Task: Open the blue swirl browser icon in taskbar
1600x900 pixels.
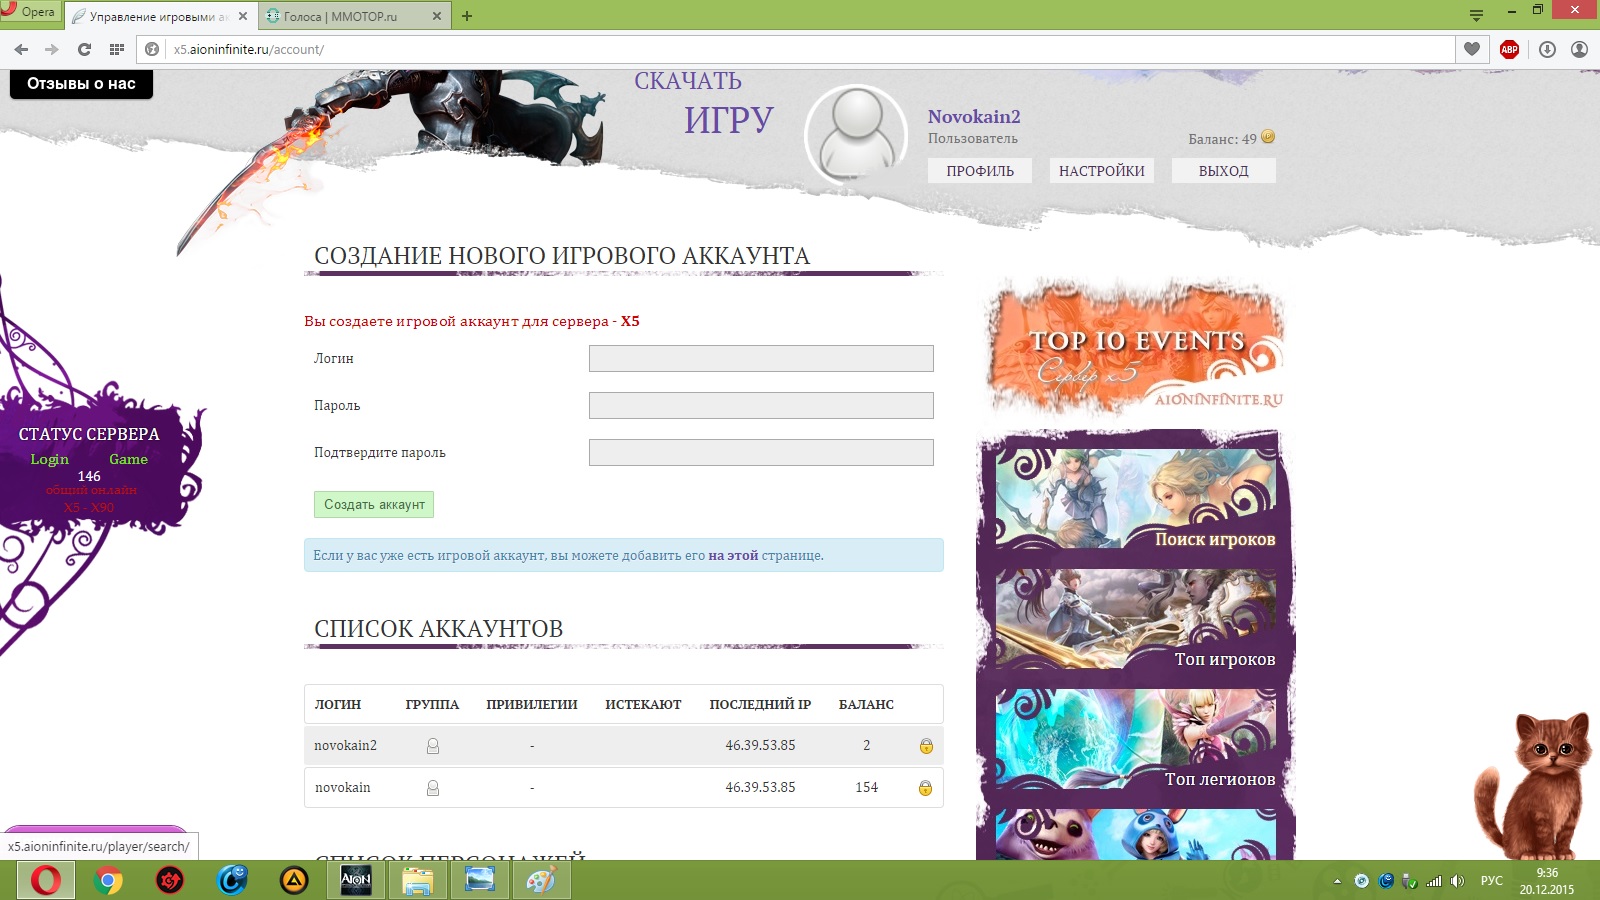Action: (232, 880)
